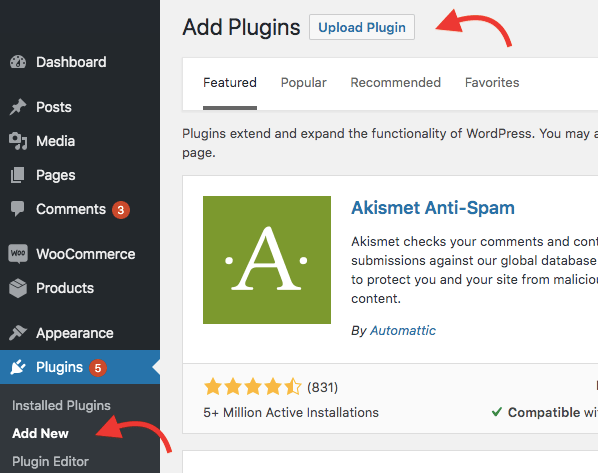Switch to the Popular tab
Image resolution: width=598 pixels, height=473 pixels.
pyautogui.click(x=304, y=83)
